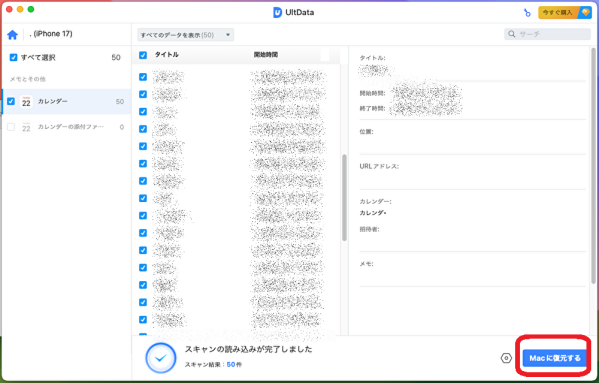Click the event list vertical scrollbar
599x383 pixels.
point(344,197)
